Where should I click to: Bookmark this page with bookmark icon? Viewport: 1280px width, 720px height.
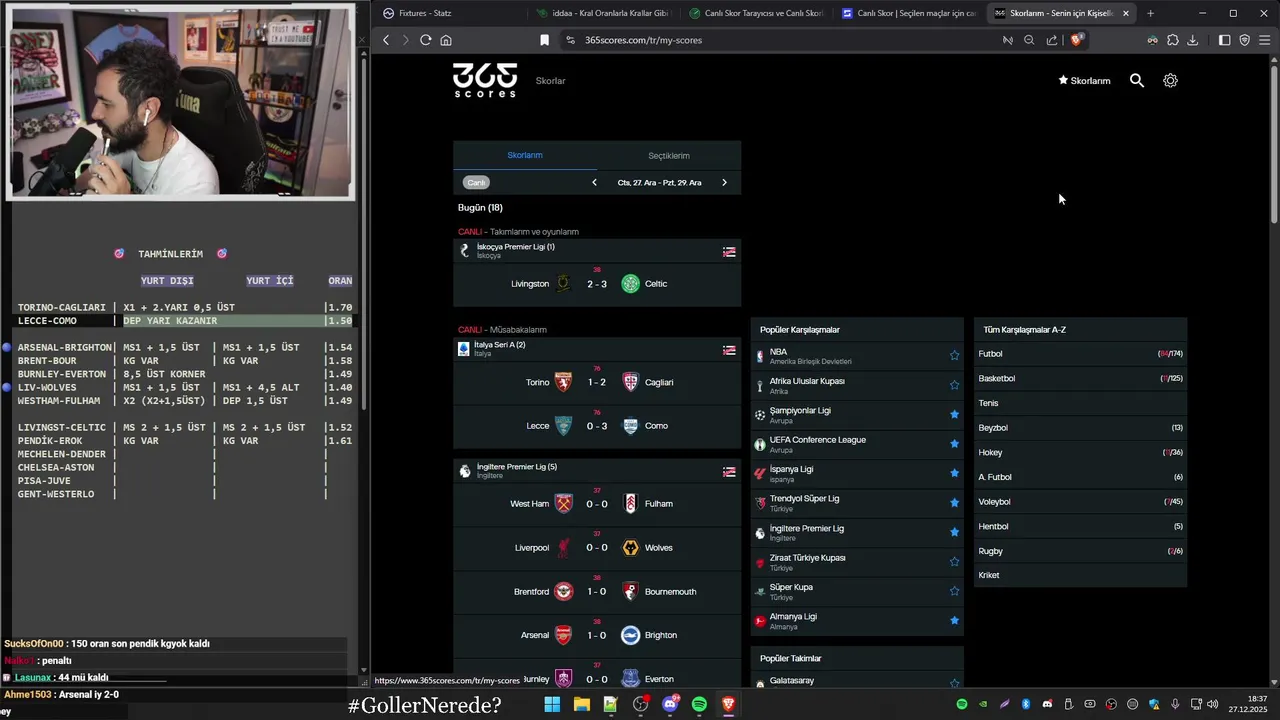pos(544,40)
